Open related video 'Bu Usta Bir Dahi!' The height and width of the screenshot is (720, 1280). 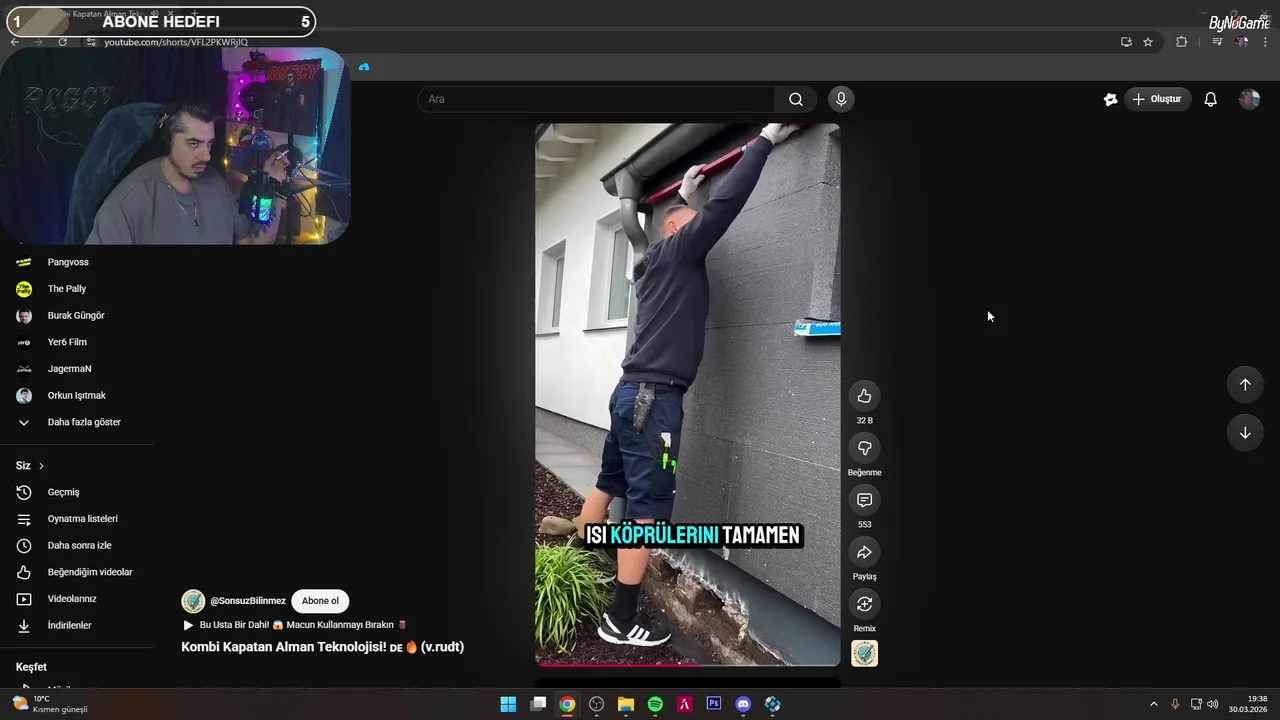pyautogui.click(x=295, y=625)
